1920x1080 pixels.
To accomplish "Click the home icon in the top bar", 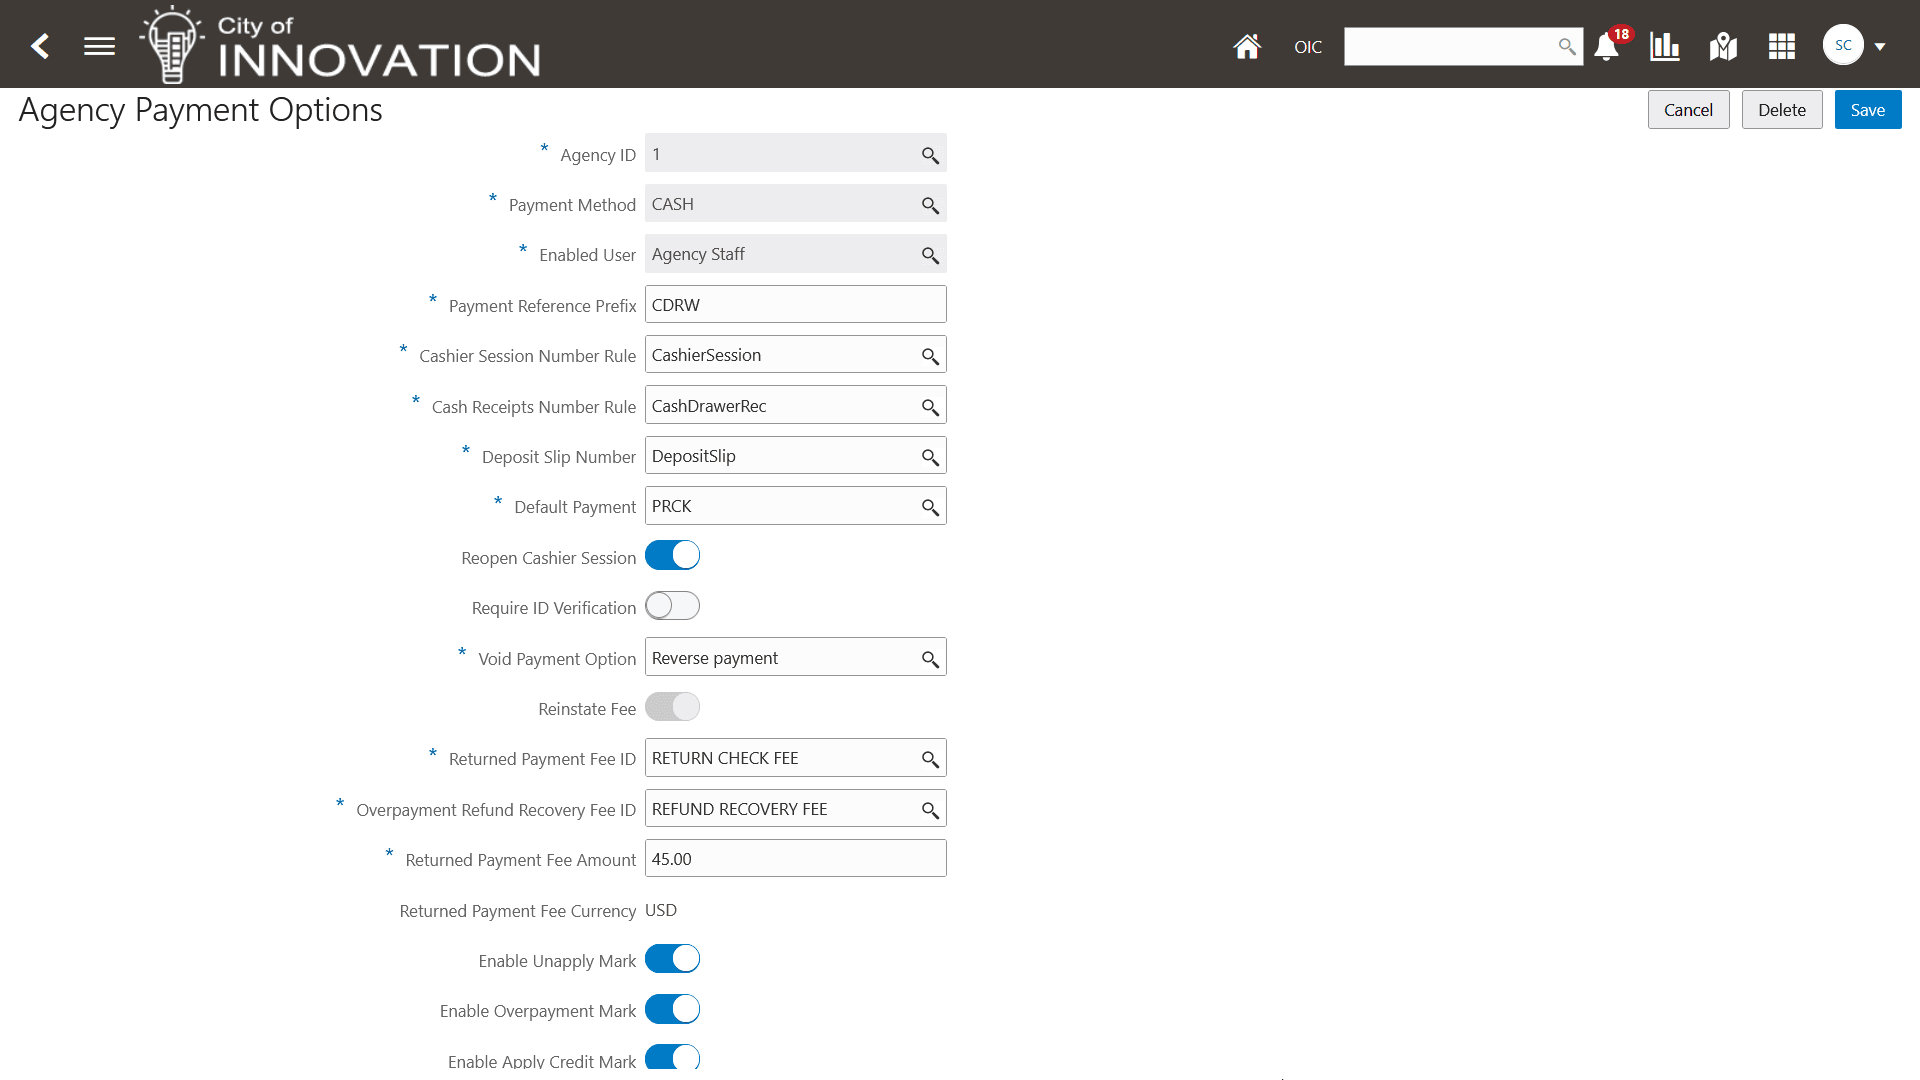I will [x=1247, y=46].
